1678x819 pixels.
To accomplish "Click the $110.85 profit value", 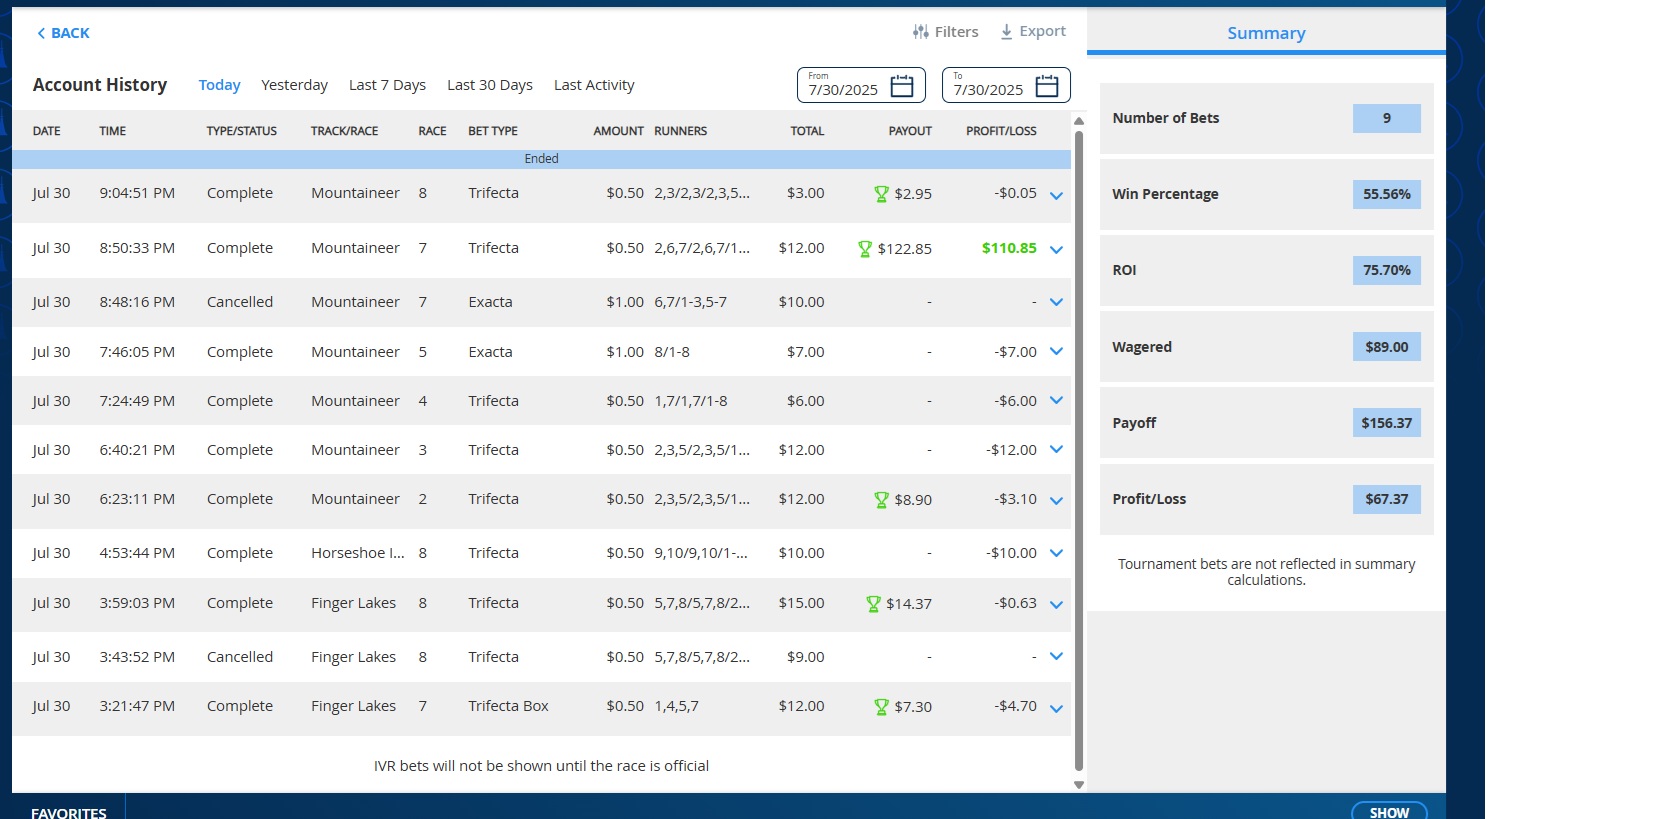I will click(1009, 248).
